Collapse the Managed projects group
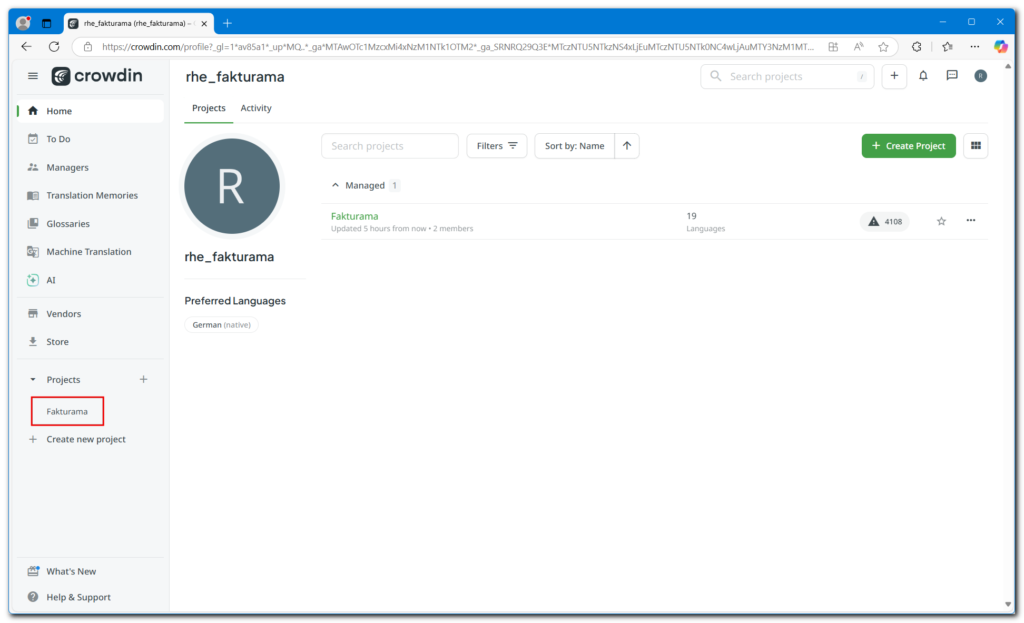The image size is (1024, 623). tap(335, 185)
